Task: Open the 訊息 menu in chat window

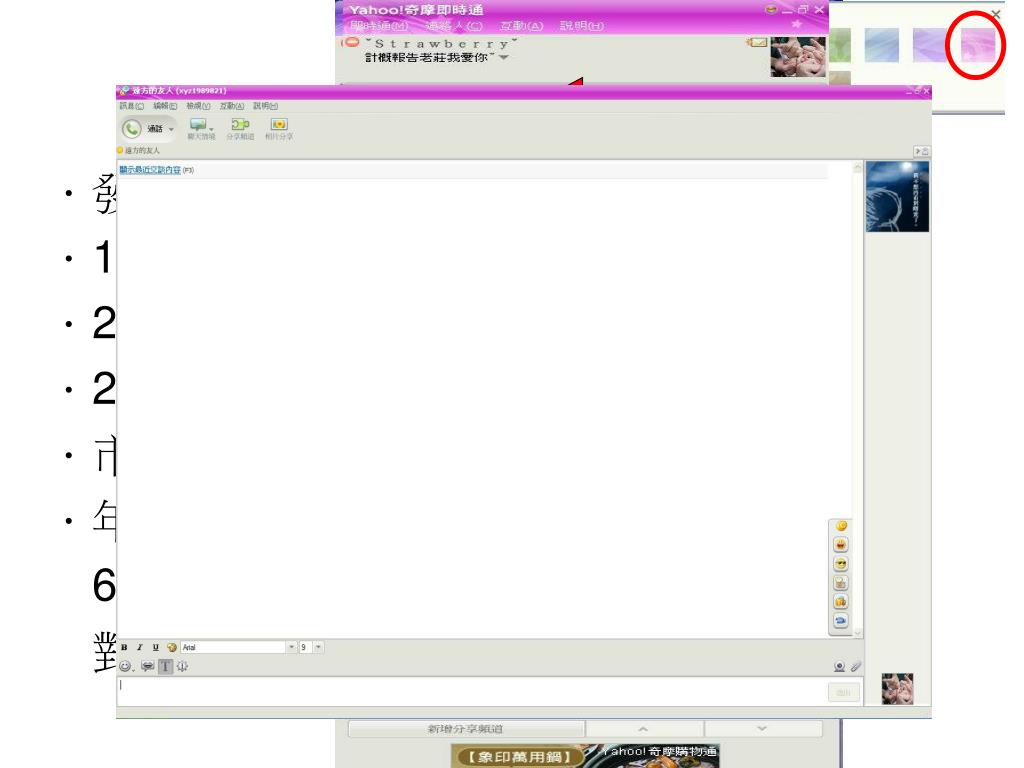Action: [131, 106]
